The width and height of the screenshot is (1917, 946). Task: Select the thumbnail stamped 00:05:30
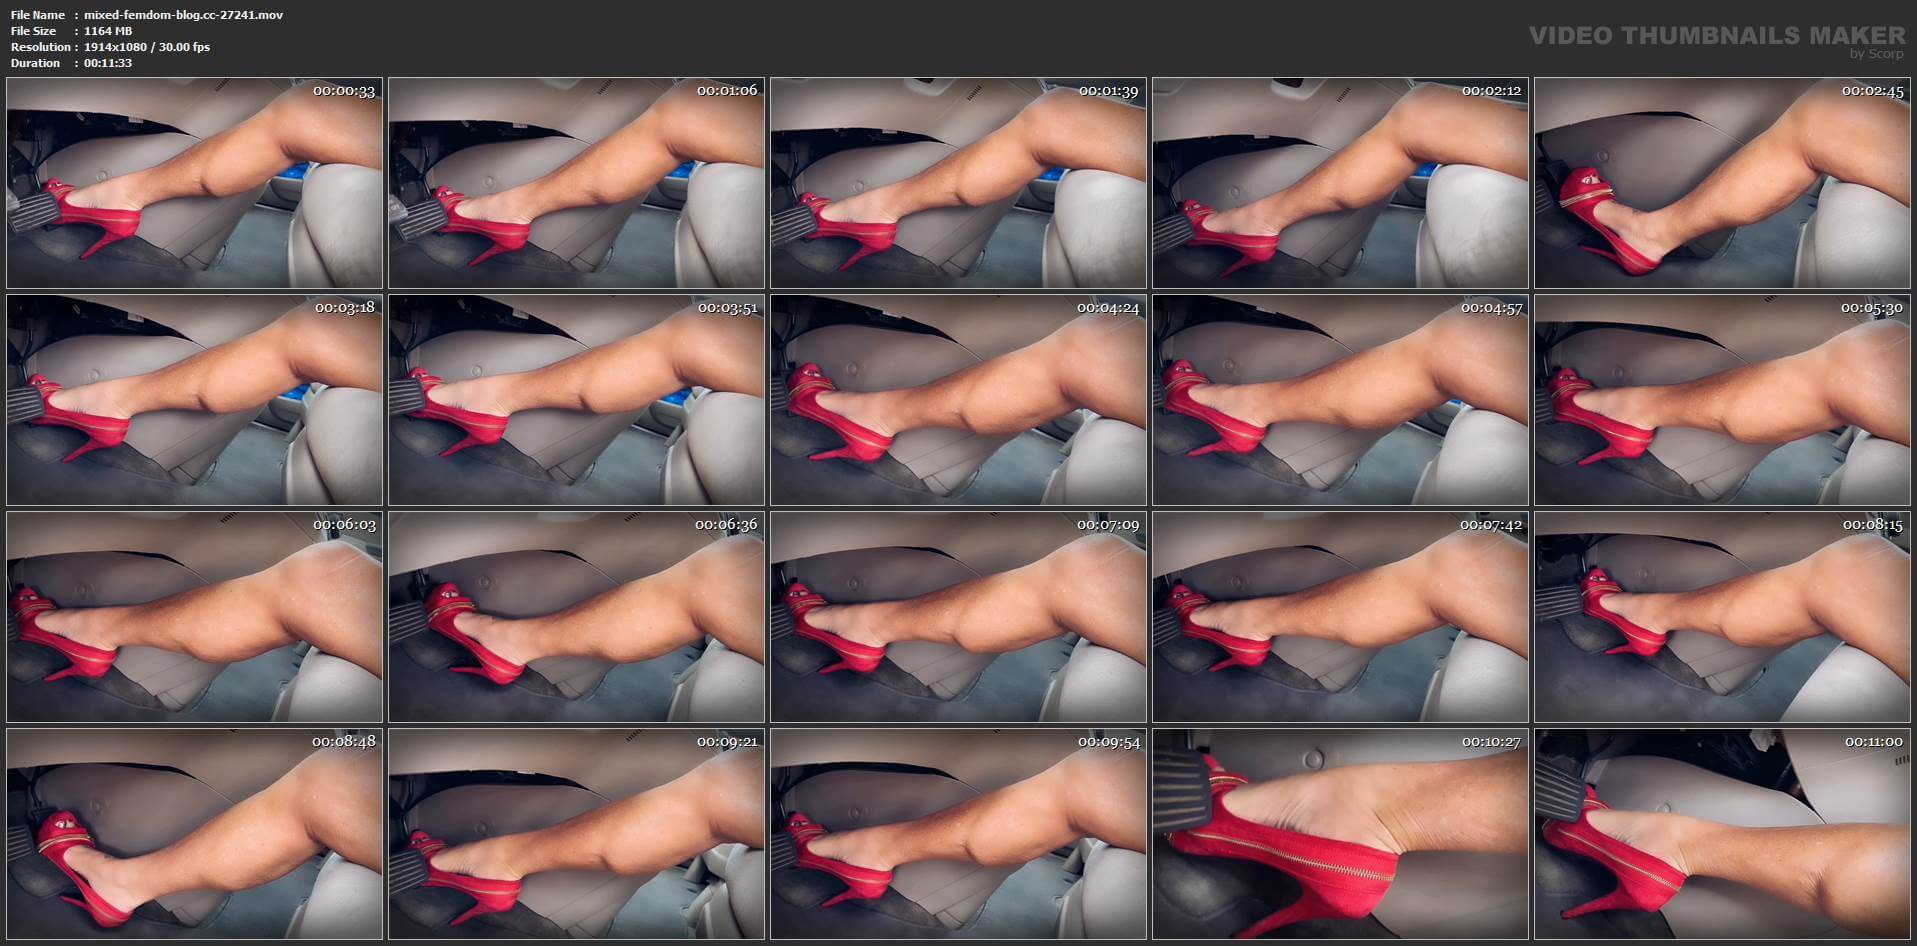pos(1723,400)
